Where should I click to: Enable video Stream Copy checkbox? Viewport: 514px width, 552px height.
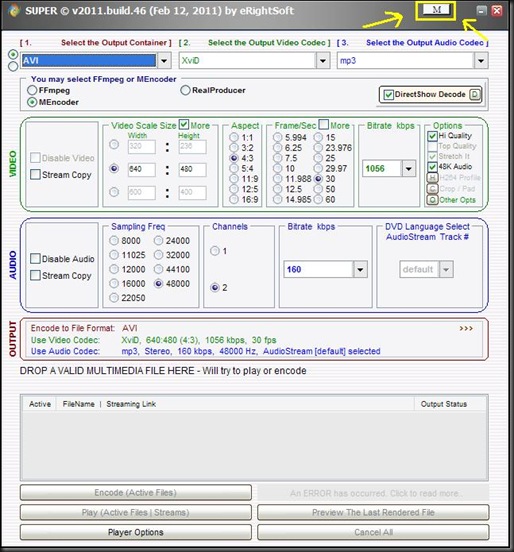35,174
